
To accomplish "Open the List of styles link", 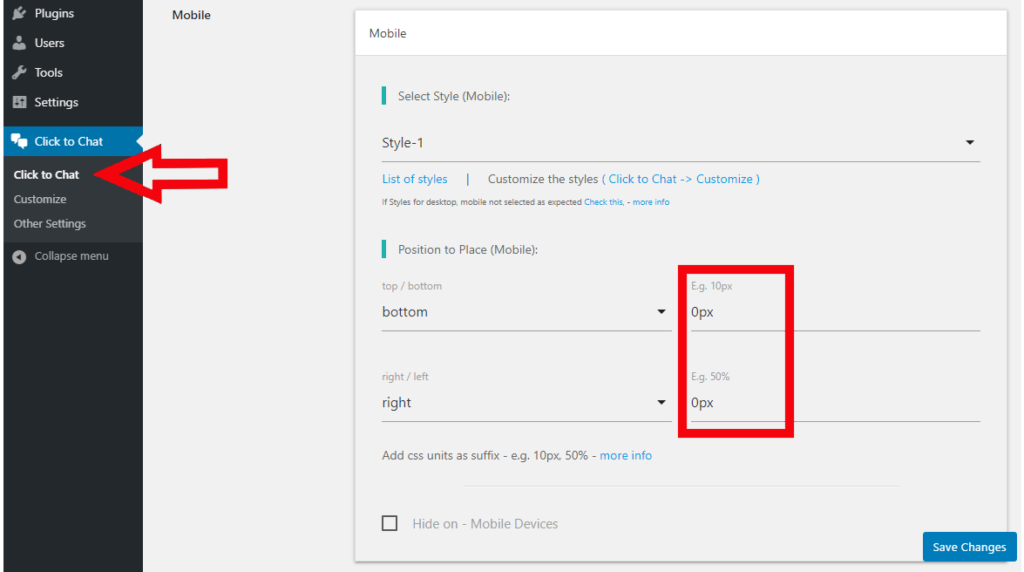I will [415, 179].
